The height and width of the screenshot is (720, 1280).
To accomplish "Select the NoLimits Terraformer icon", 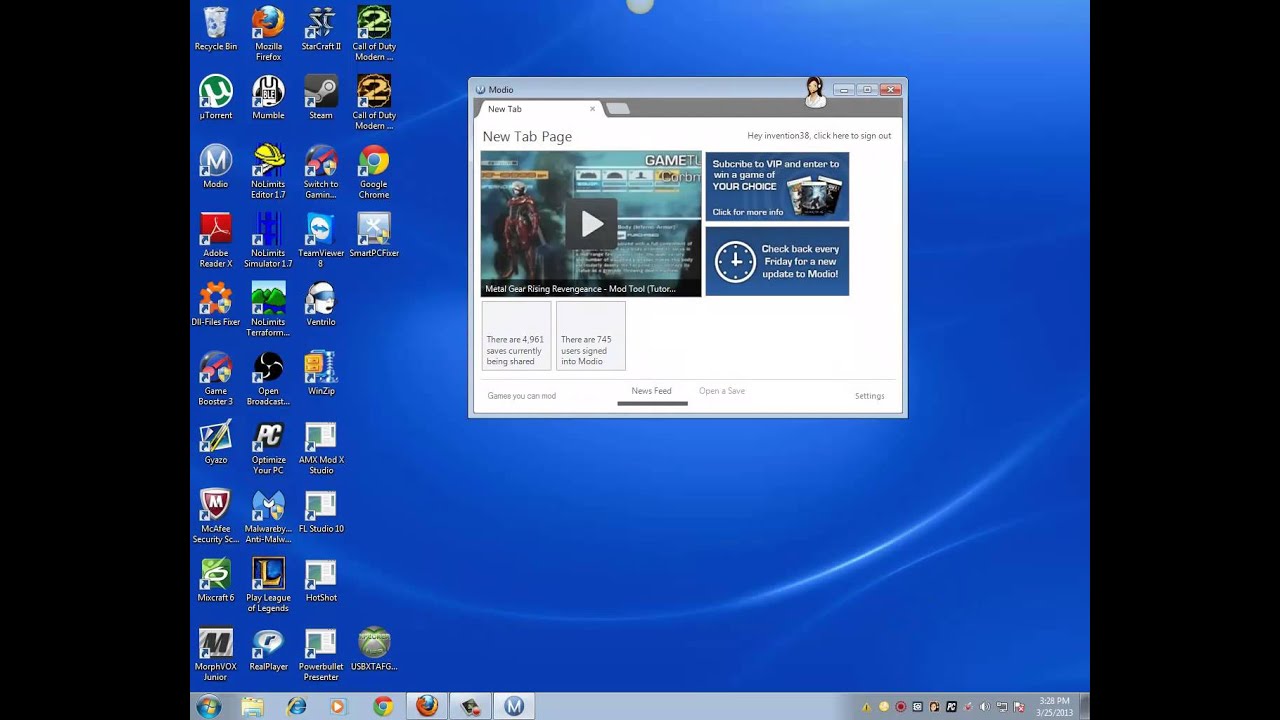I will point(268,310).
